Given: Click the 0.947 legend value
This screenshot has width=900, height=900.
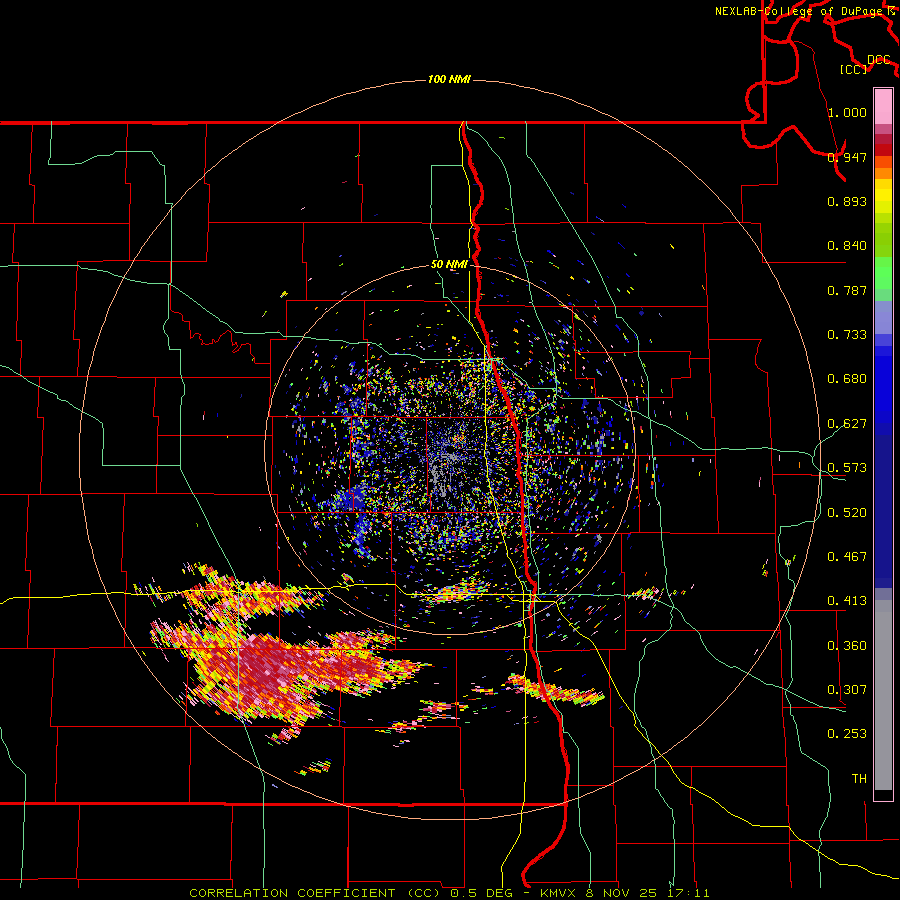Looking at the screenshot, I should tap(847, 157).
